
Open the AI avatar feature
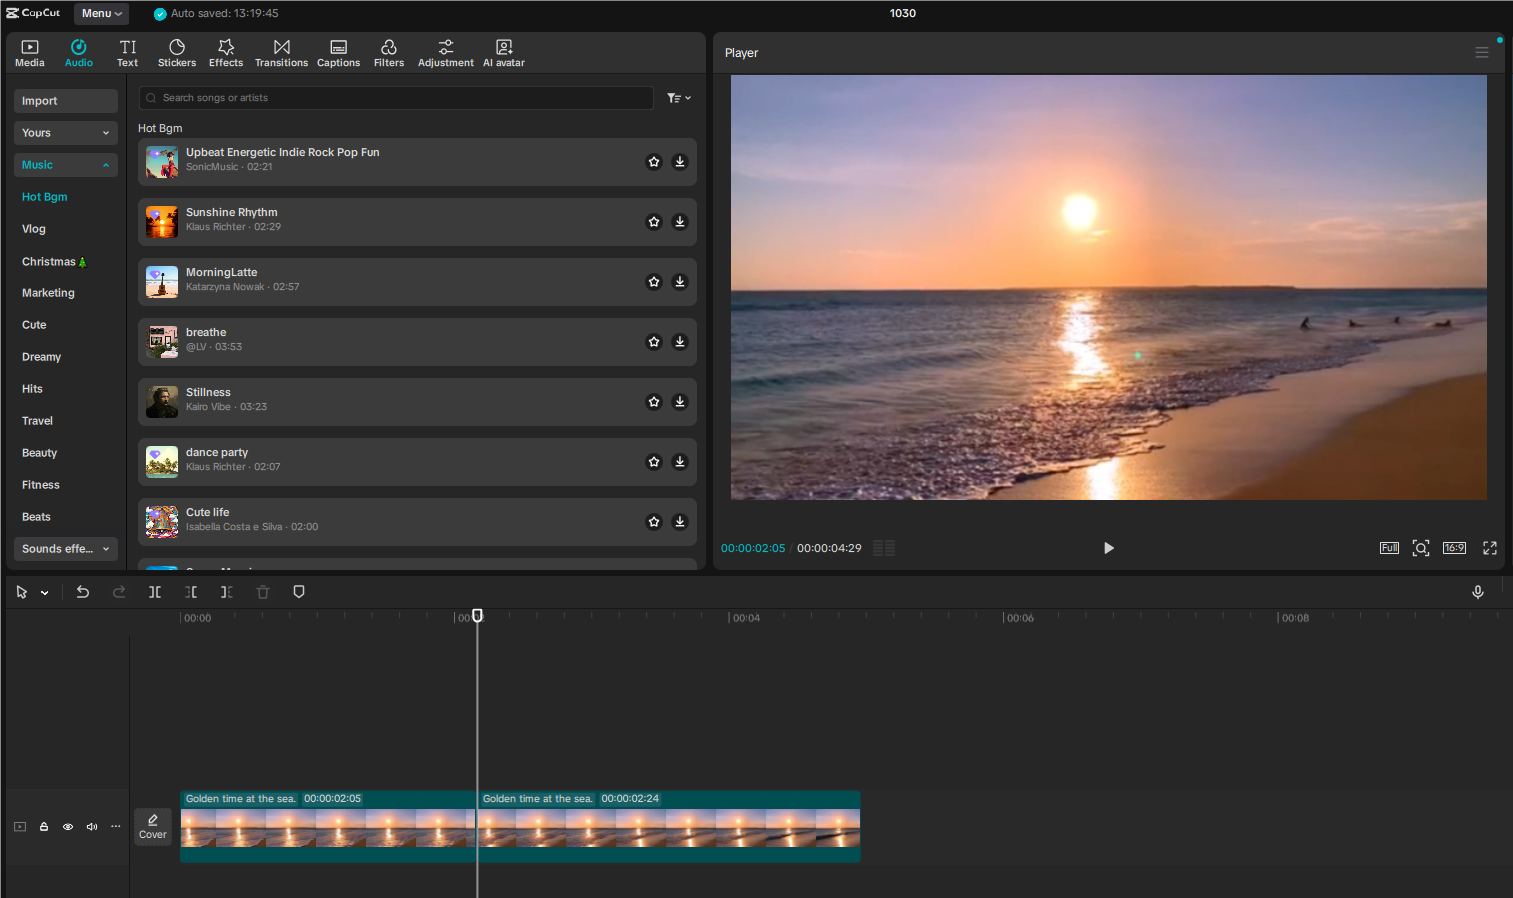503,52
